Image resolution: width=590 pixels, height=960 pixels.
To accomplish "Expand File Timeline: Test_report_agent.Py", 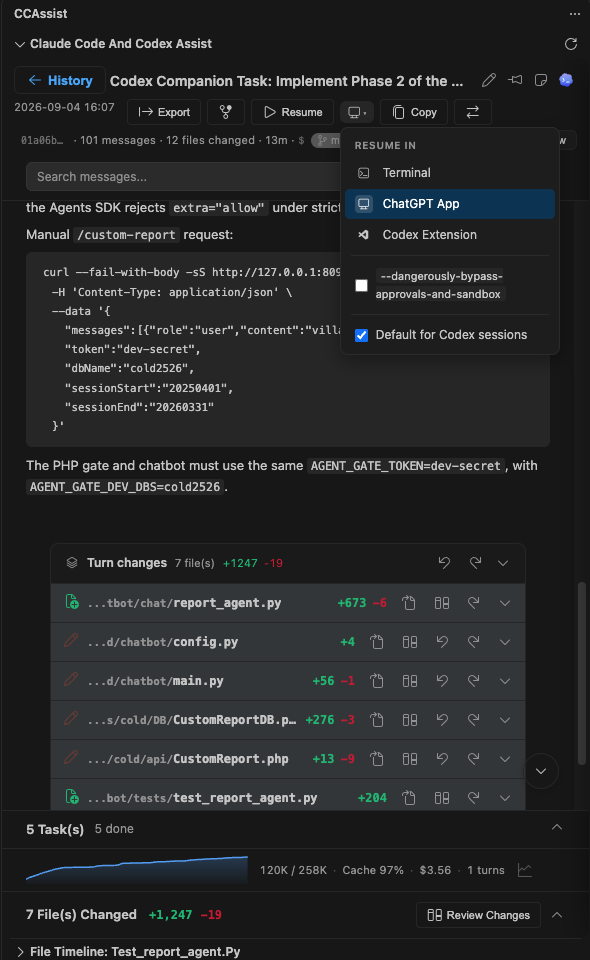I will pyautogui.click(x=20, y=951).
